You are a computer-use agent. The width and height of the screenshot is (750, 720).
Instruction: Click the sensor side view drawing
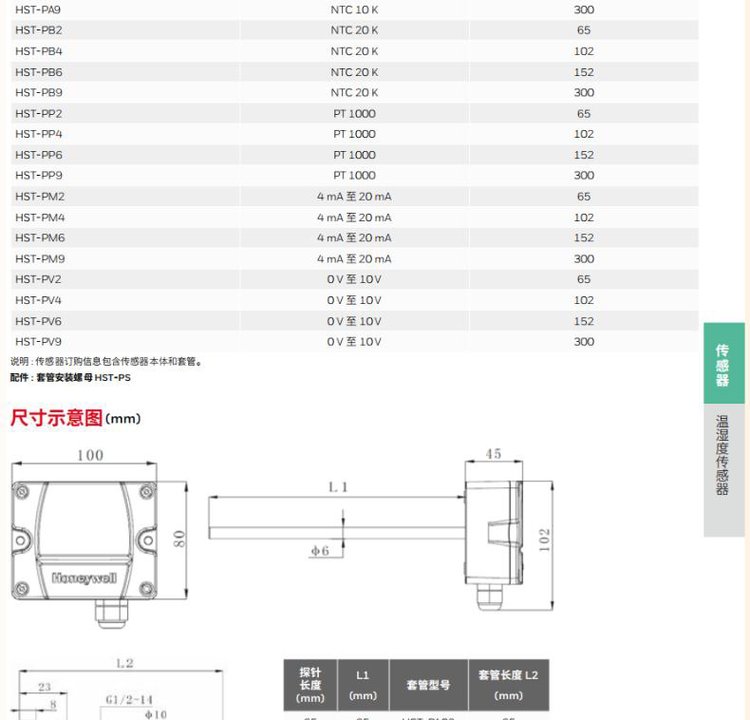click(x=493, y=531)
